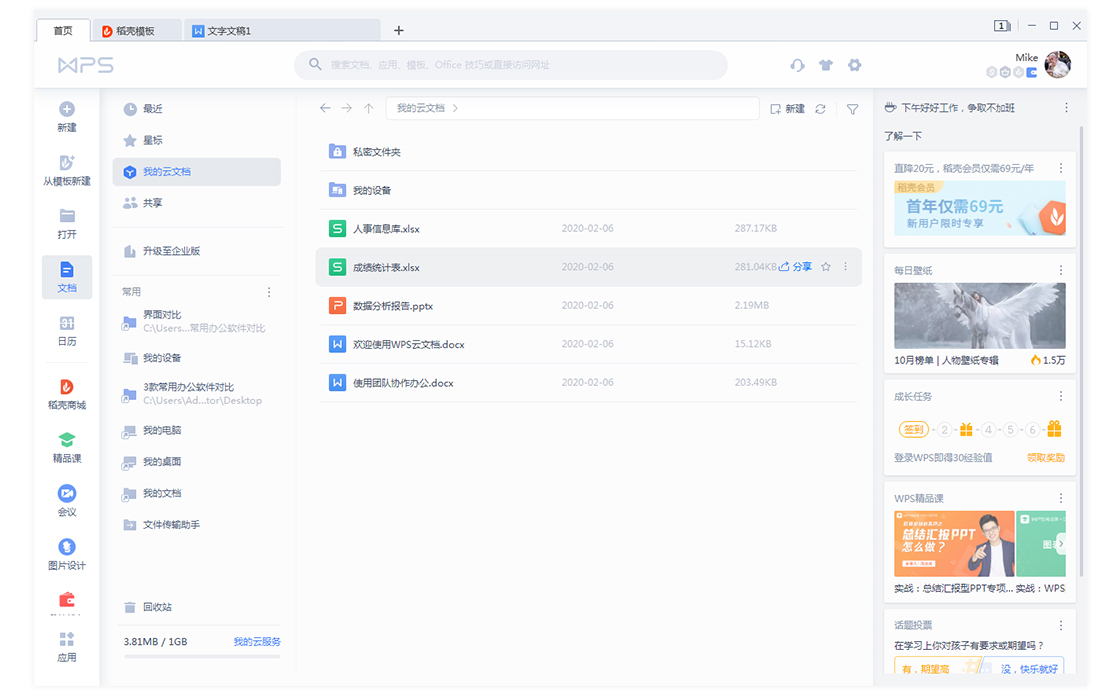
Task: Add a new tab with the plus button
Action: click(x=399, y=30)
